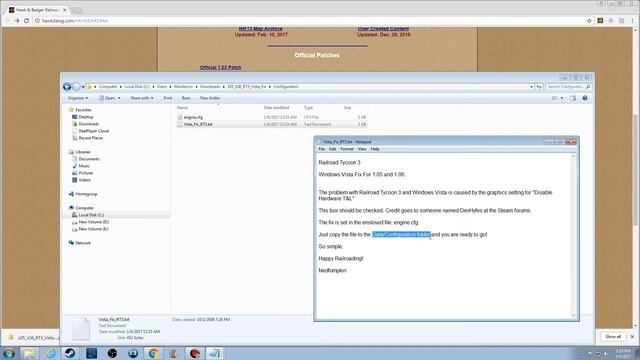The width and height of the screenshot is (640, 360).
Task: Open Network in the navigation pane
Action: (83, 243)
